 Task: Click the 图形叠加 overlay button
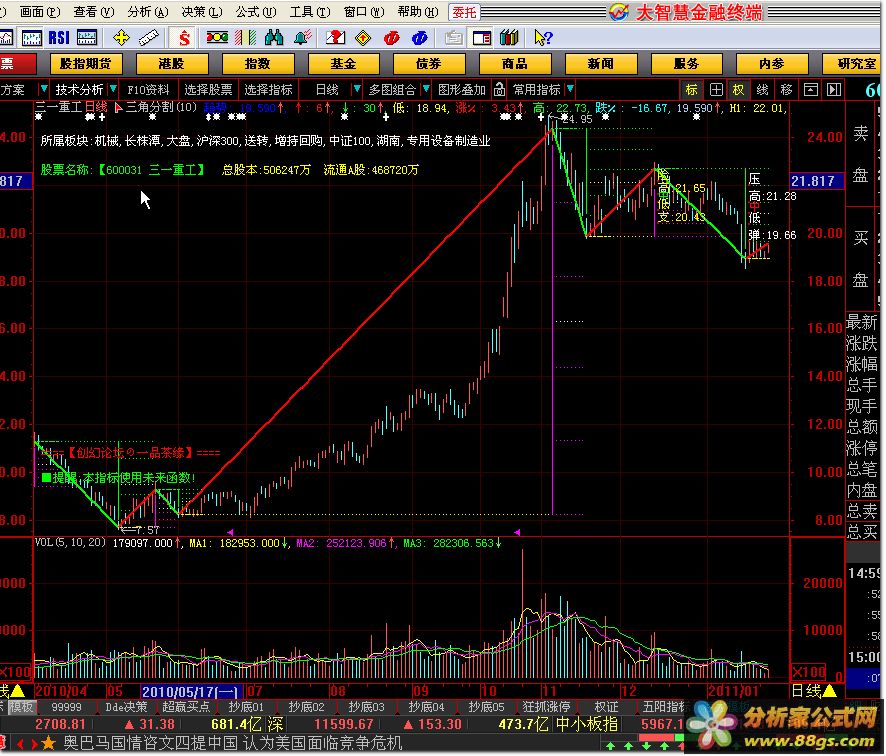tap(462, 89)
